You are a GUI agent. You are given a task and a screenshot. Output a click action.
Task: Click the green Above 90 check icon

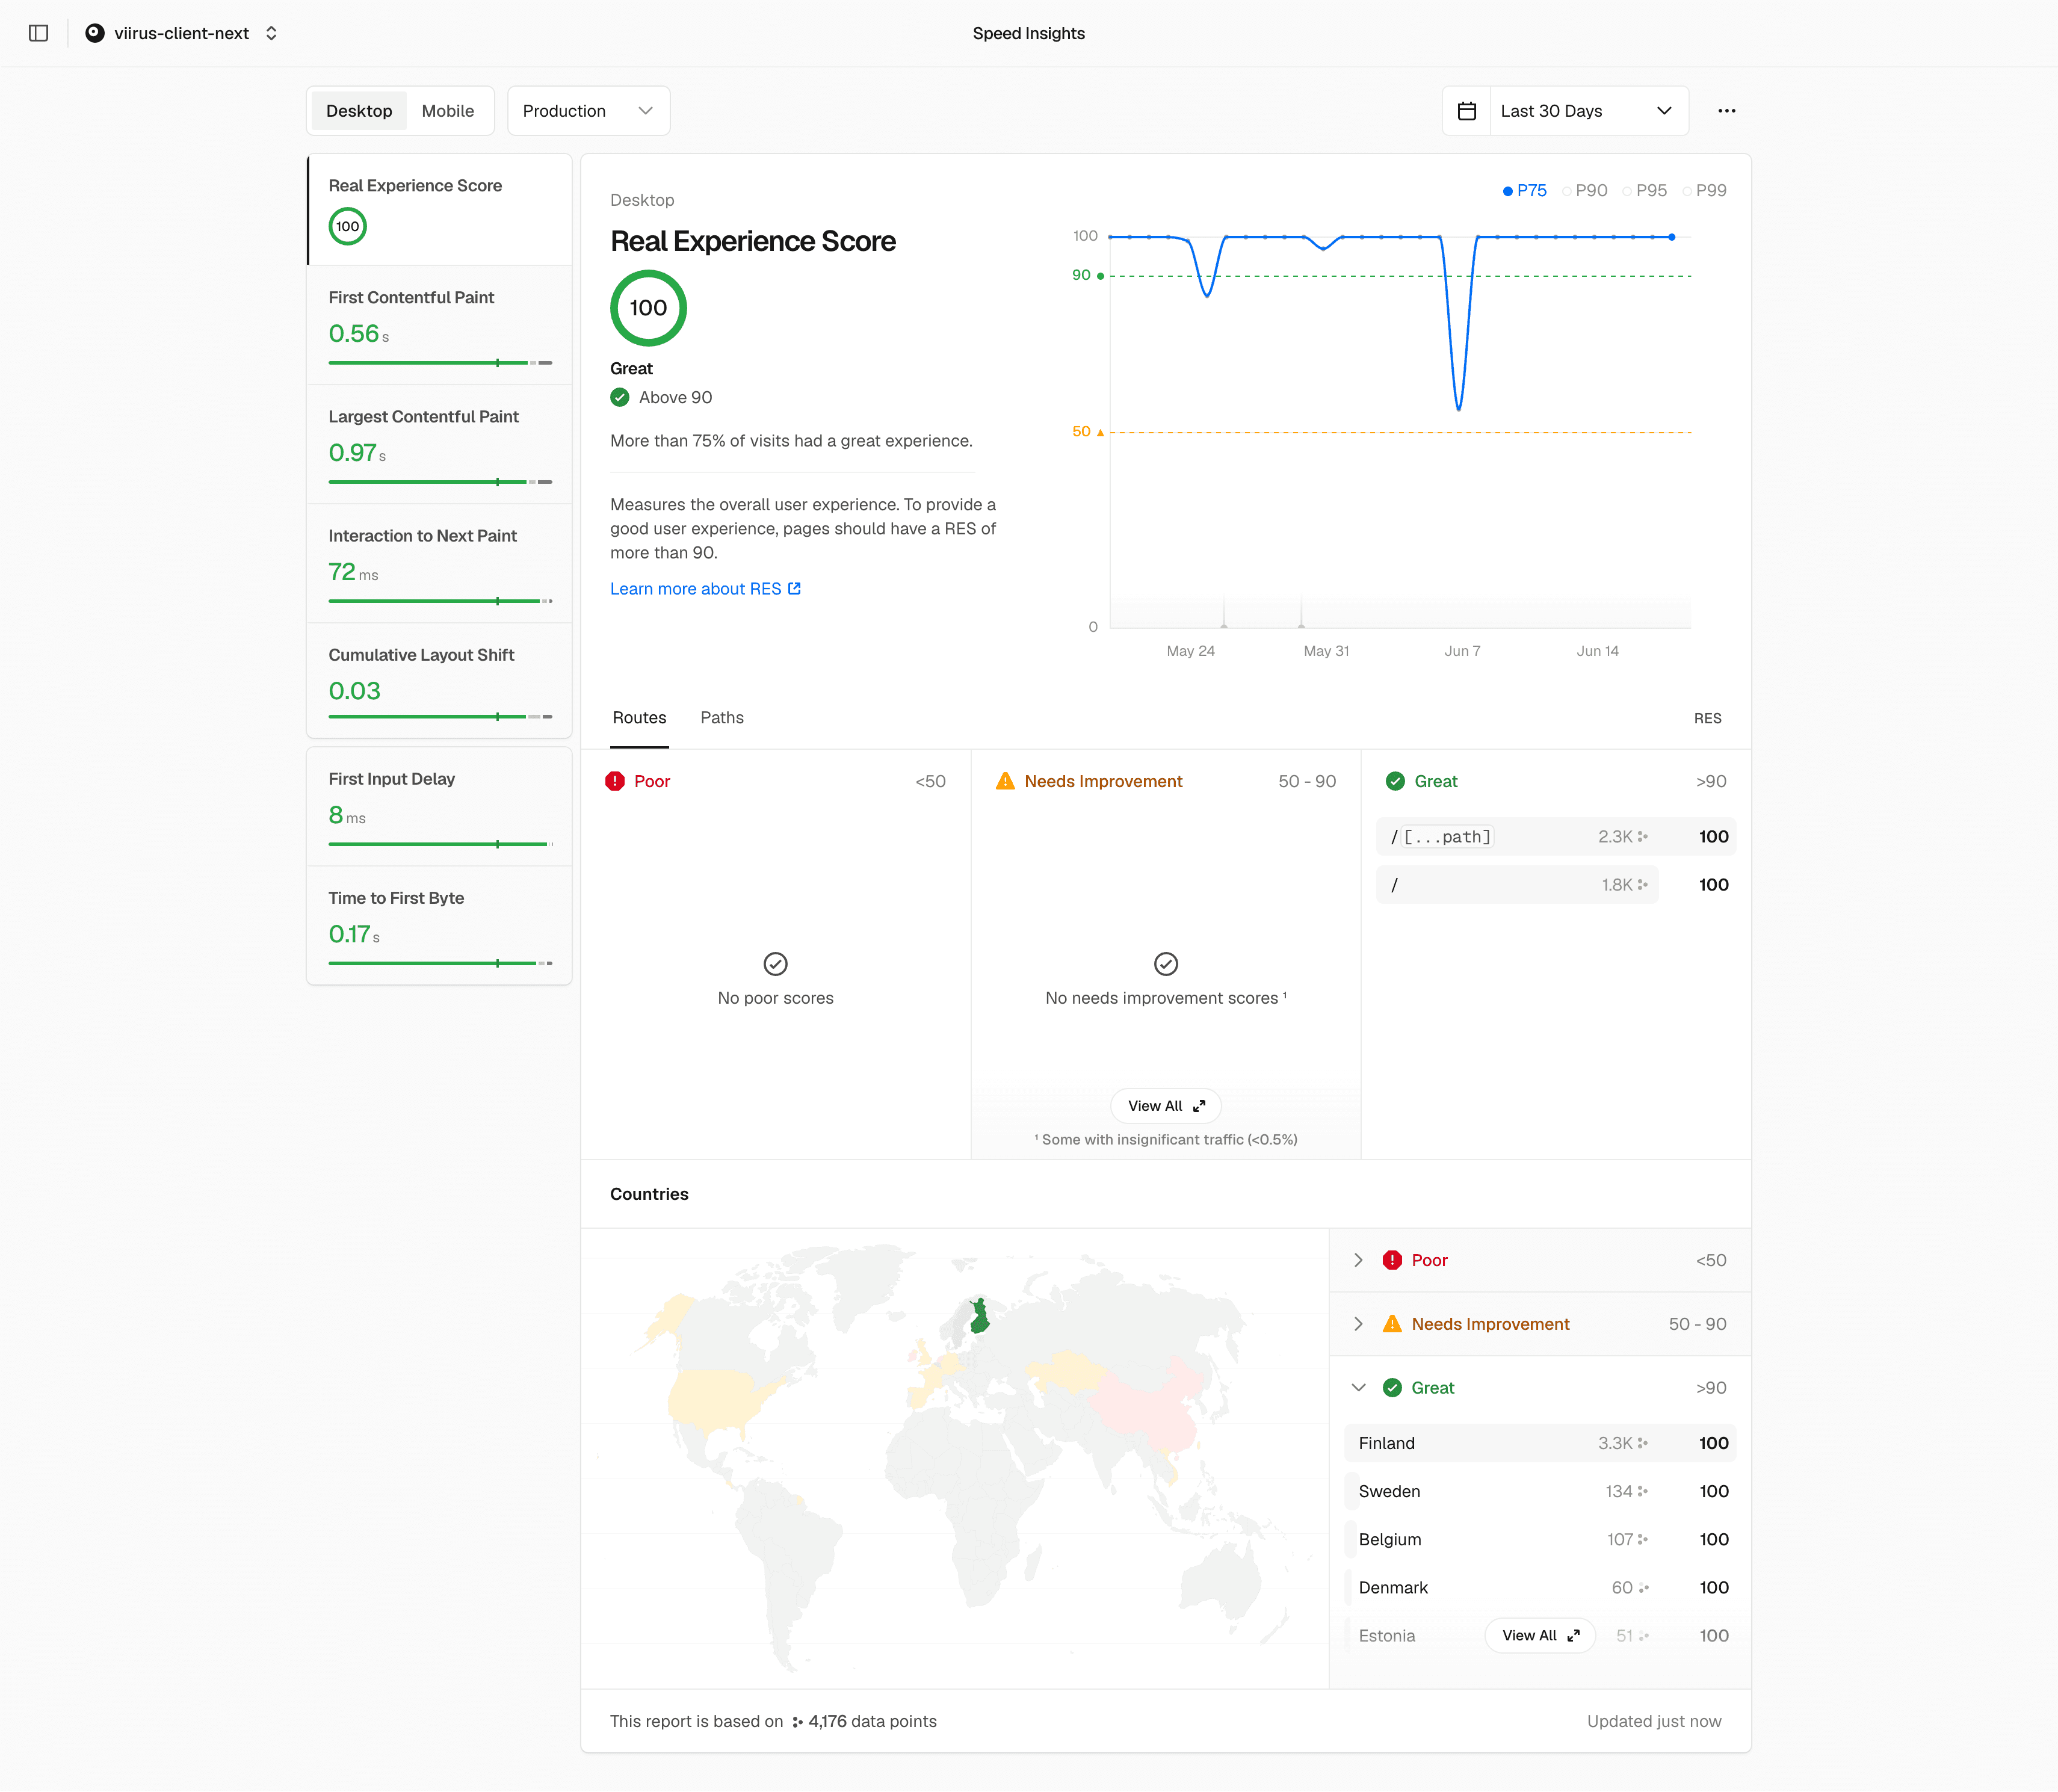(x=620, y=397)
